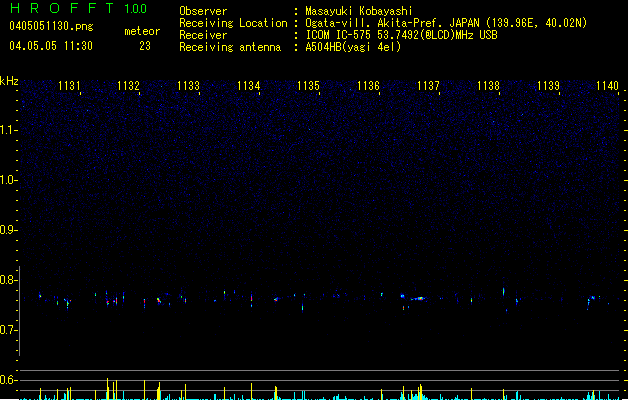Click time marker 1139

[548, 86]
